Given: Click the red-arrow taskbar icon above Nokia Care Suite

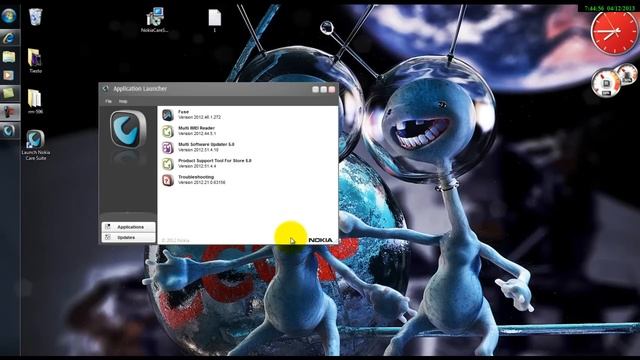Looking at the screenshot, I should pos(9,112).
